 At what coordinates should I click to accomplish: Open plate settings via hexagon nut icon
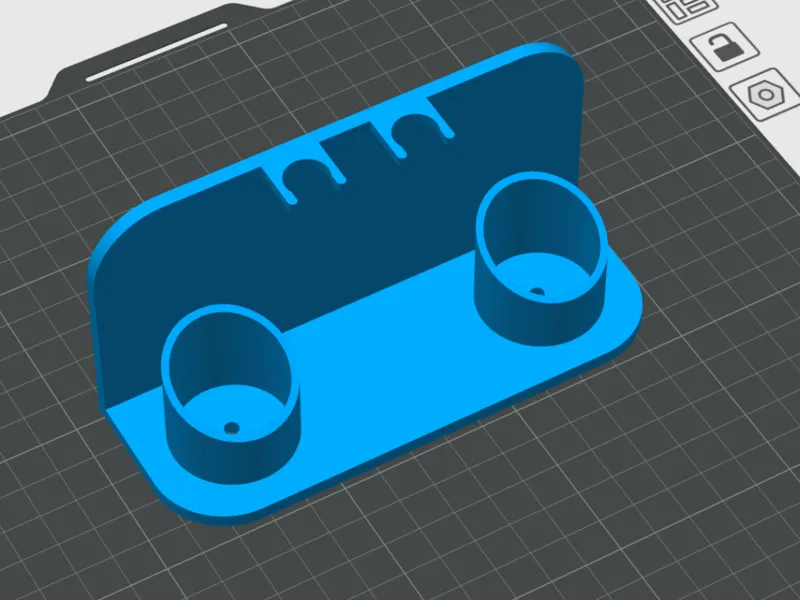click(765, 94)
